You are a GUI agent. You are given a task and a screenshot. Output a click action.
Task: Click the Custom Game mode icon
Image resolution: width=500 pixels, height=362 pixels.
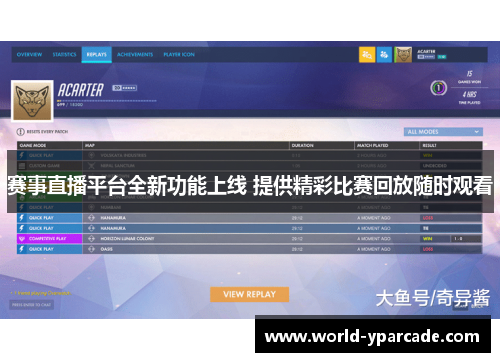coord(22,166)
